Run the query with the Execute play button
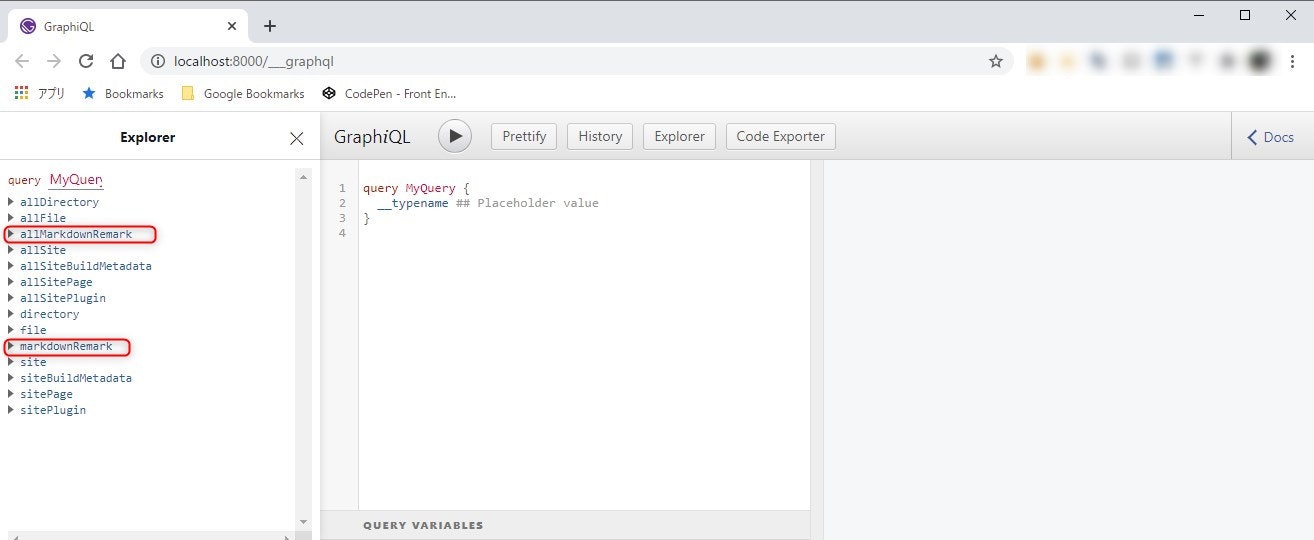Screen dimensions: 1314x540 tap(455, 136)
